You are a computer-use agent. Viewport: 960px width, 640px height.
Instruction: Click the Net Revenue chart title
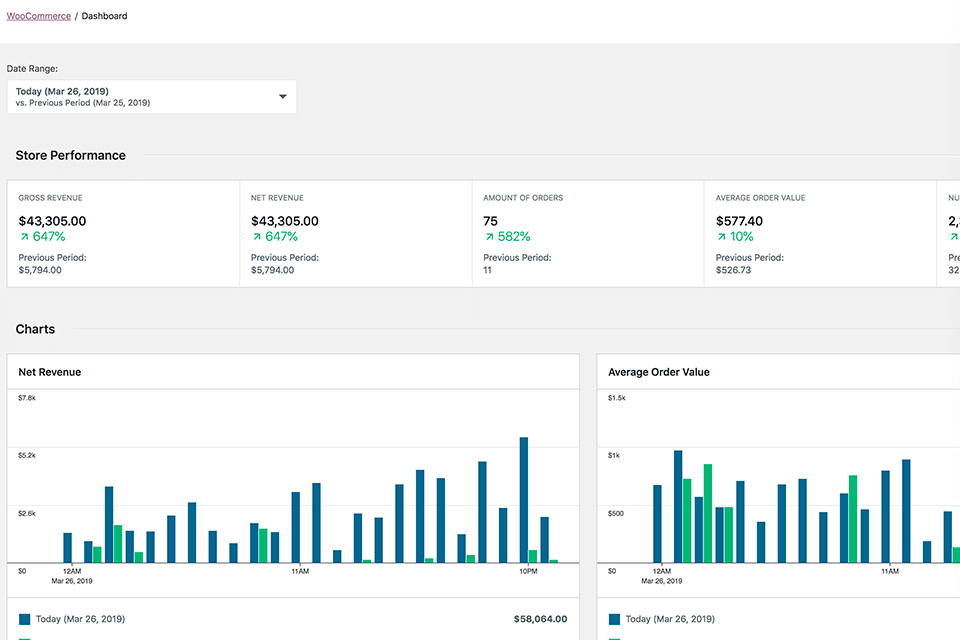click(x=50, y=372)
